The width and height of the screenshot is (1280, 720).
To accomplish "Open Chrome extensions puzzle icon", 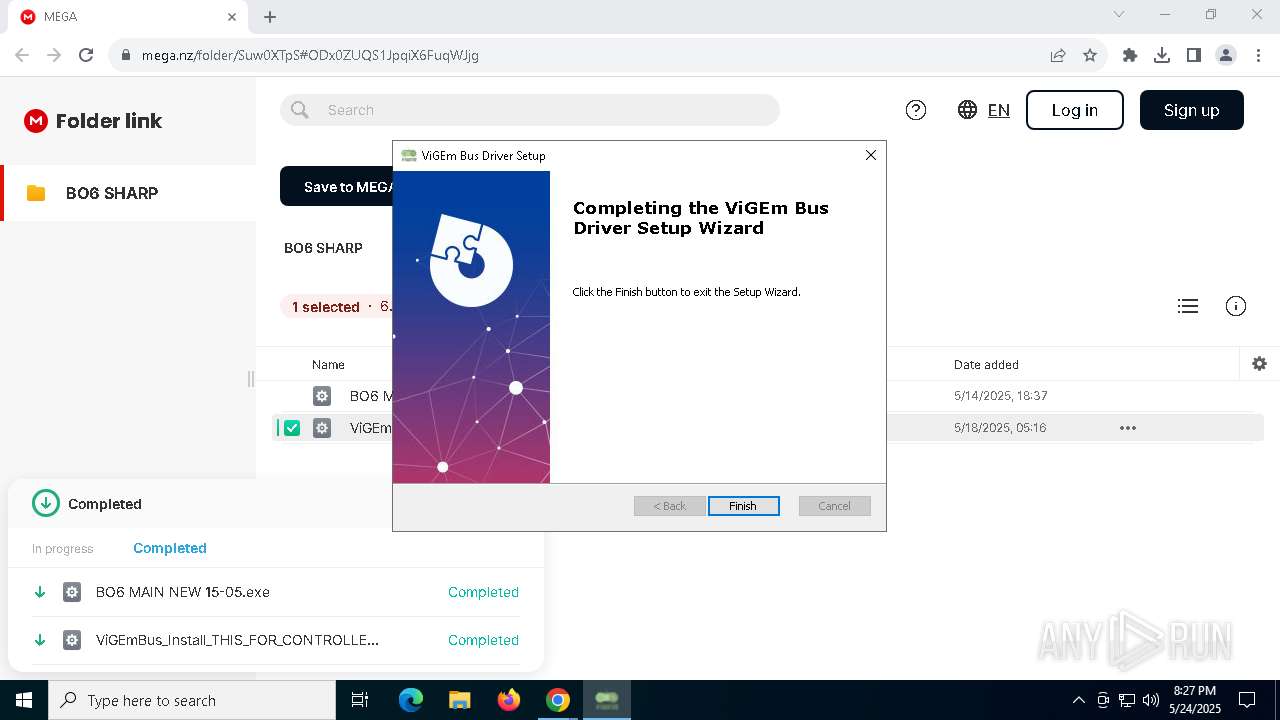I will tap(1130, 55).
